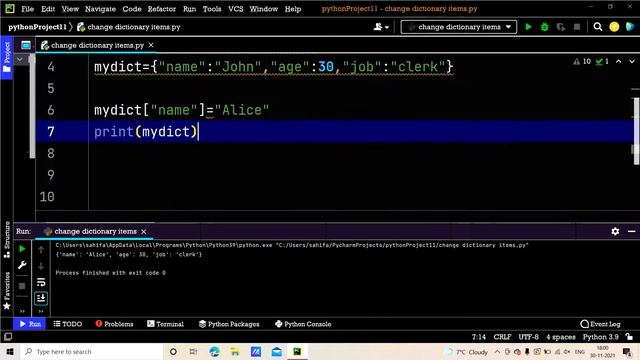This screenshot has width=640, height=360.
Task: Open the View menu
Action: [x=70, y=9]
